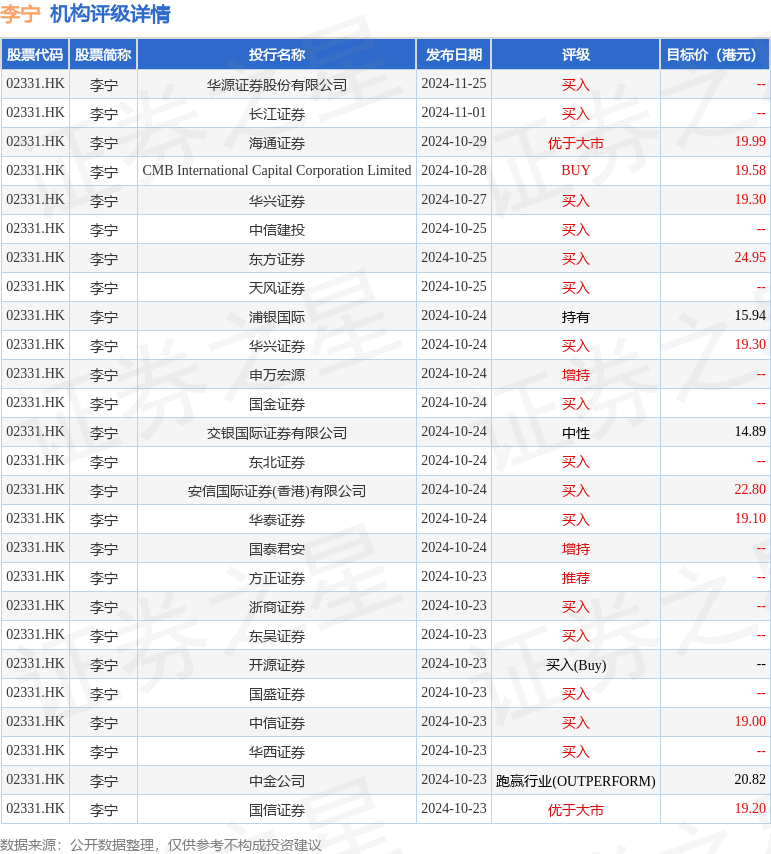Click 优于大市 rating in 海通证券 row

tap(576, 143)
